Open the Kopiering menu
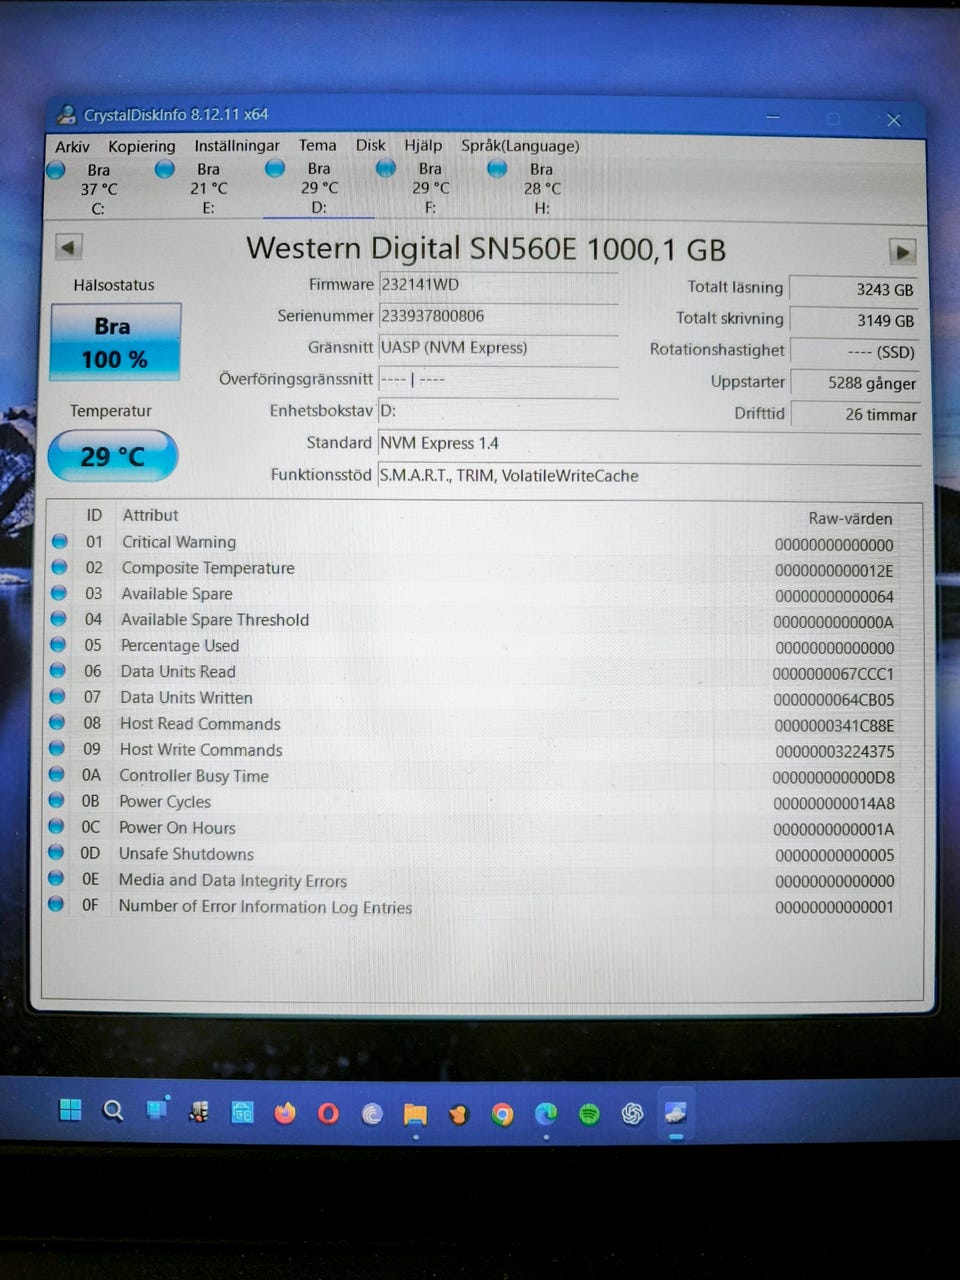 click(x=142, y=146)
